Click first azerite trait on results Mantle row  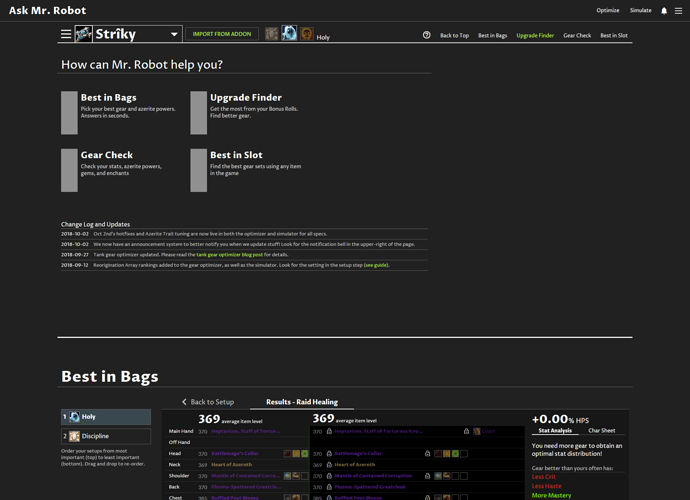tap(438, 476)
